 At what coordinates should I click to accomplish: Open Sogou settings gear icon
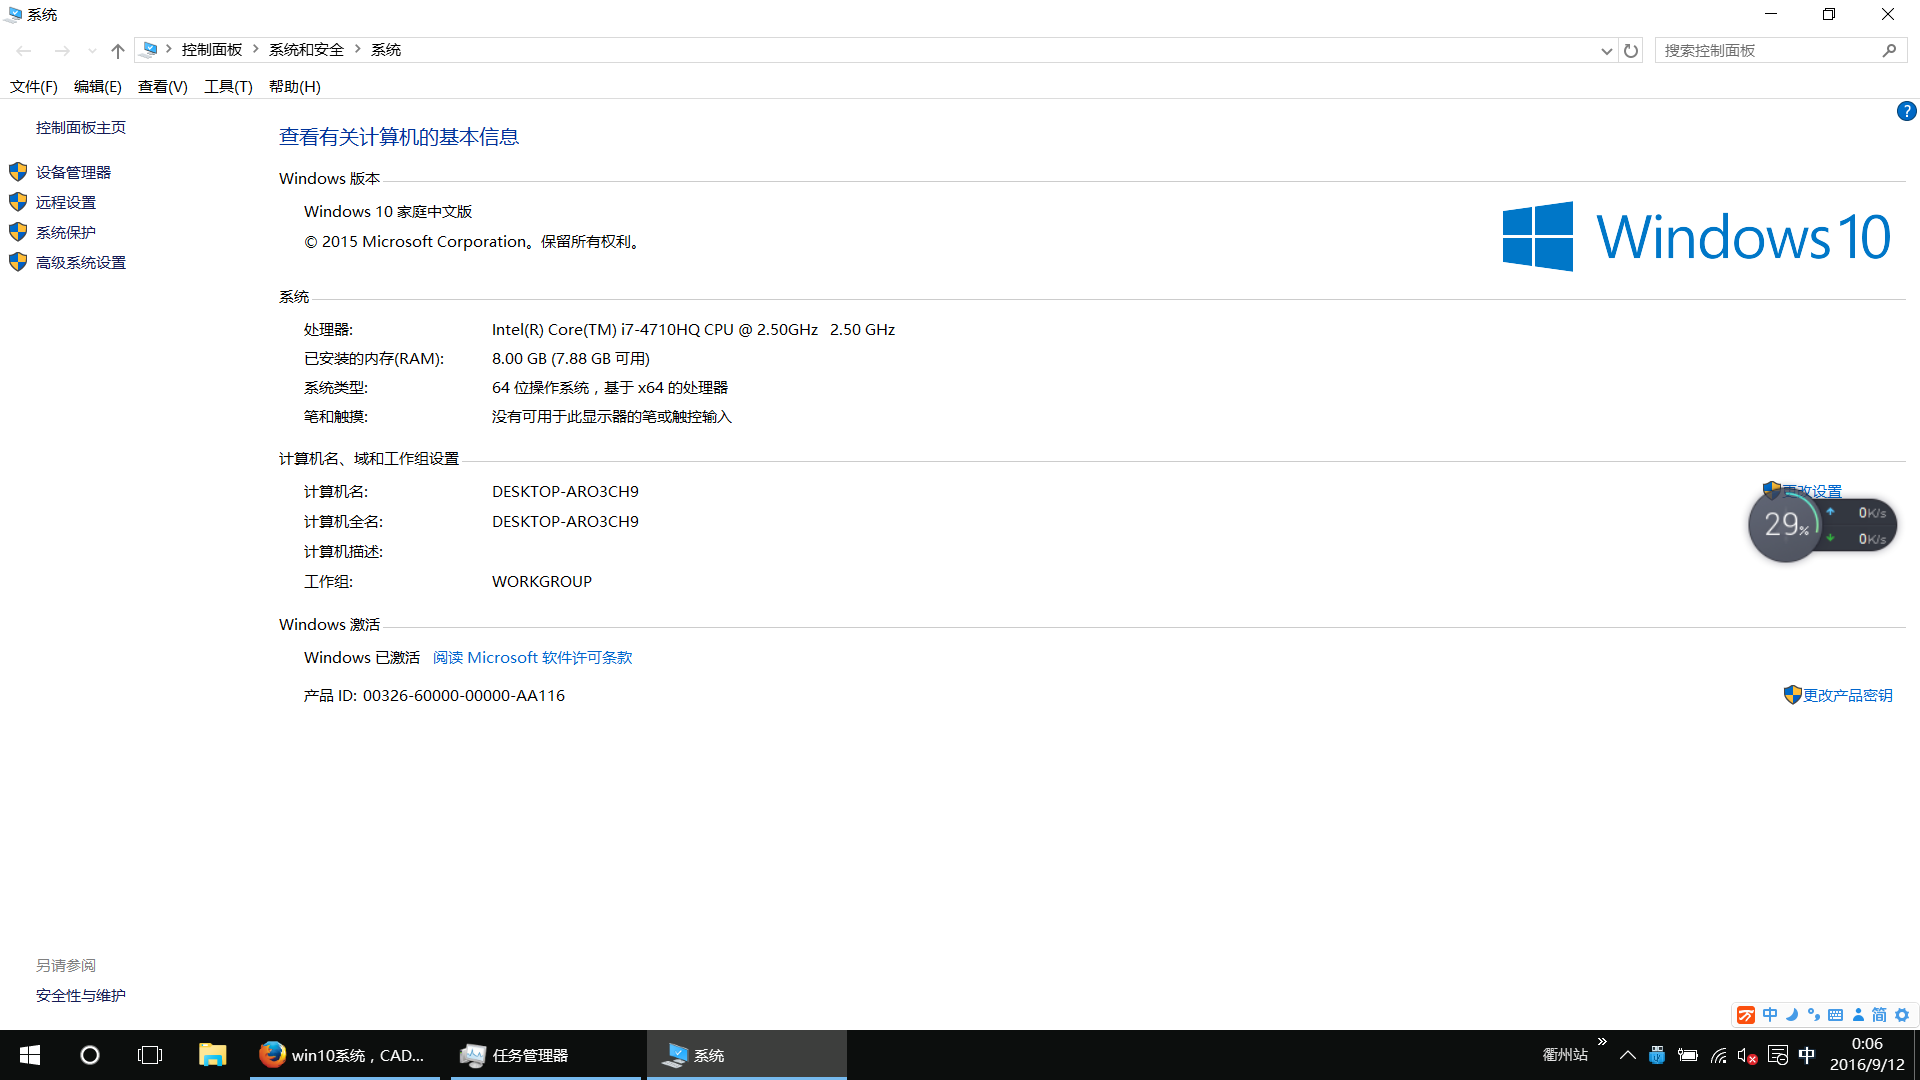tap(1902, 1015)
